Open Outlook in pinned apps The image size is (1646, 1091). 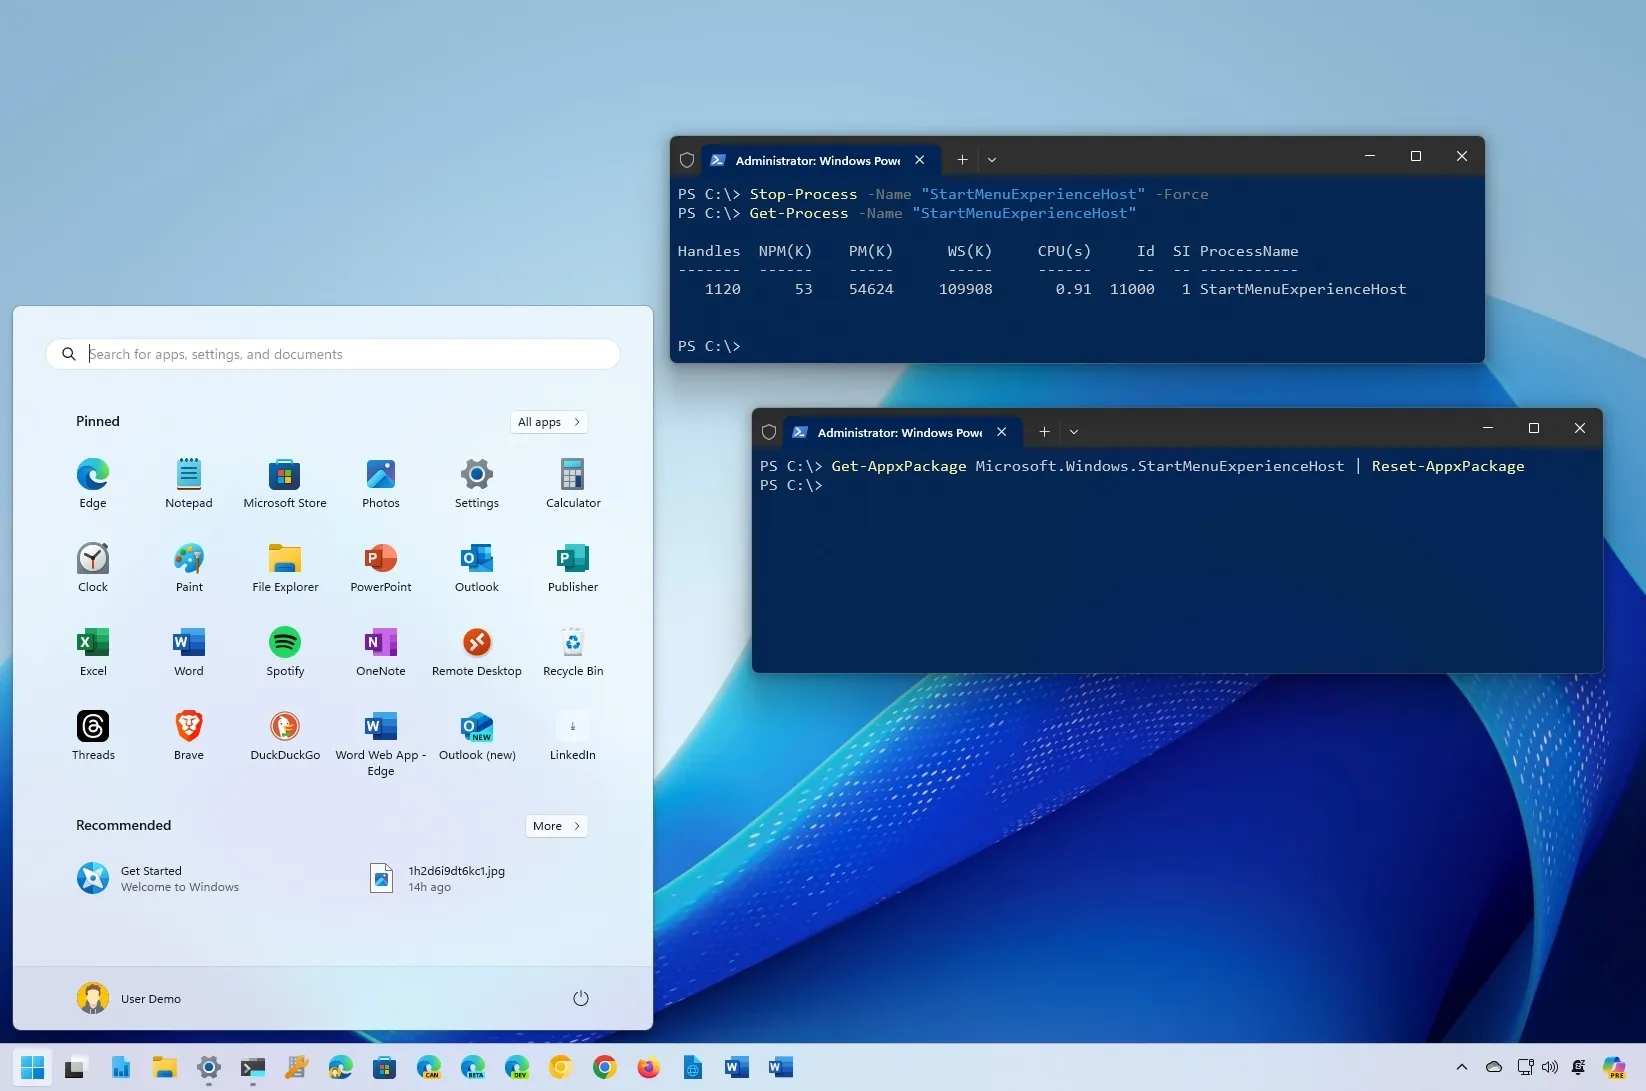[477, 567]
